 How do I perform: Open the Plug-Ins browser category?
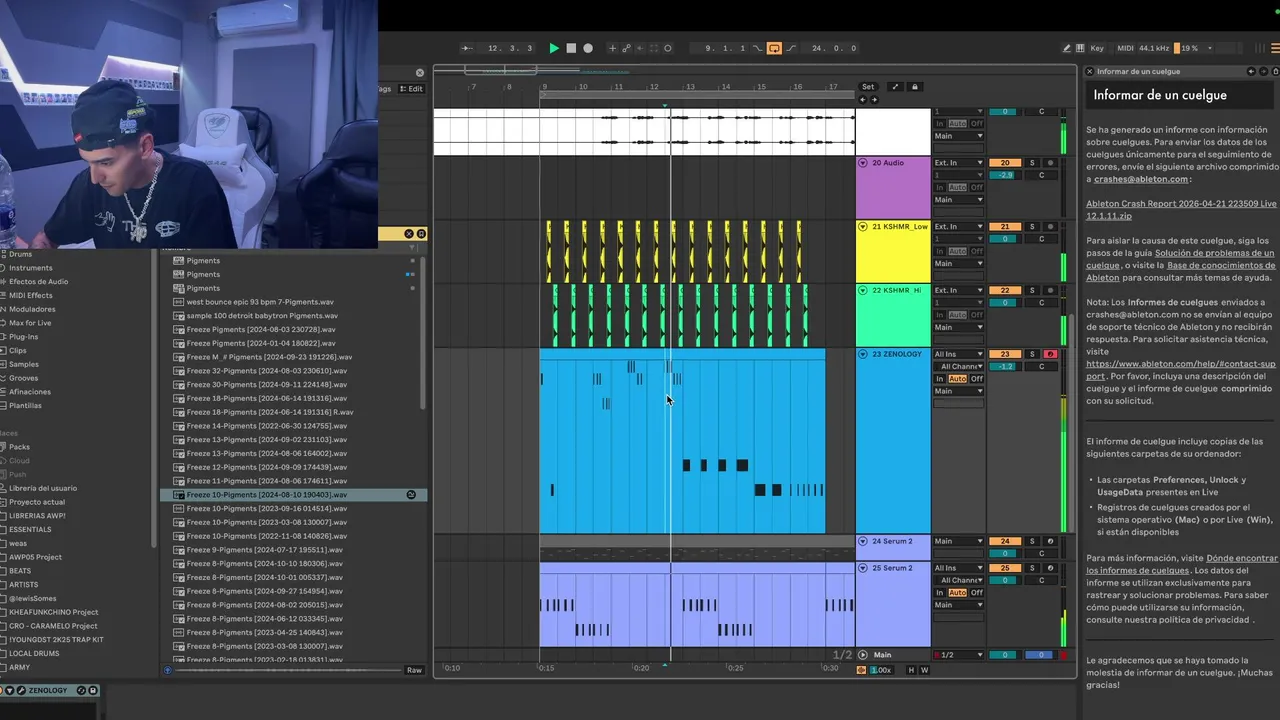pos(23,337)
